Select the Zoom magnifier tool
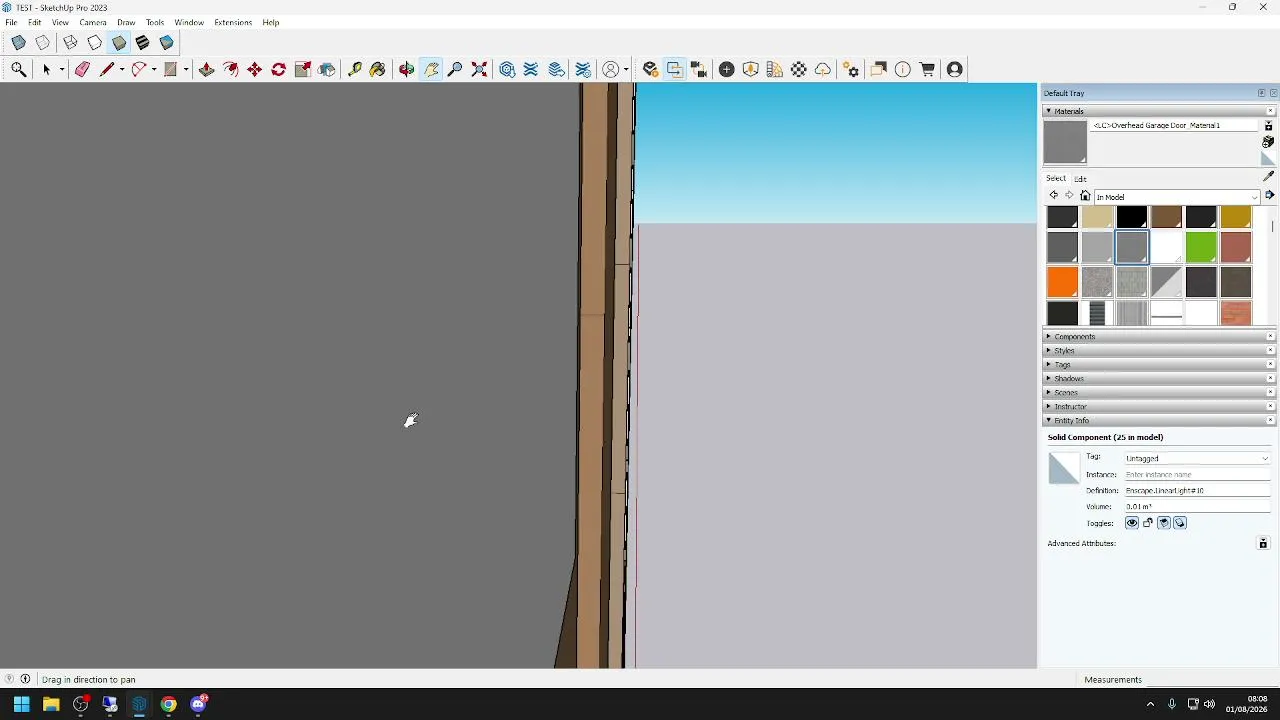 (455, 69)
